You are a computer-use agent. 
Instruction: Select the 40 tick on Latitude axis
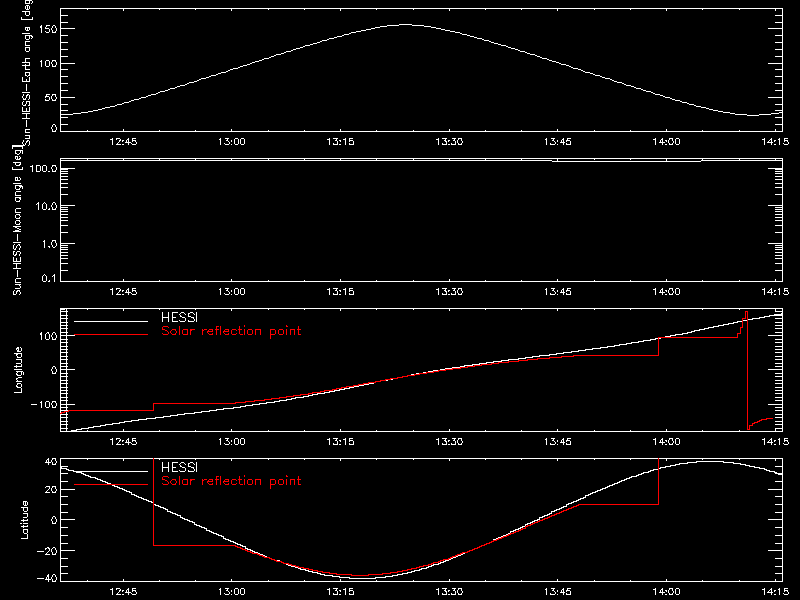click(51, 462)
